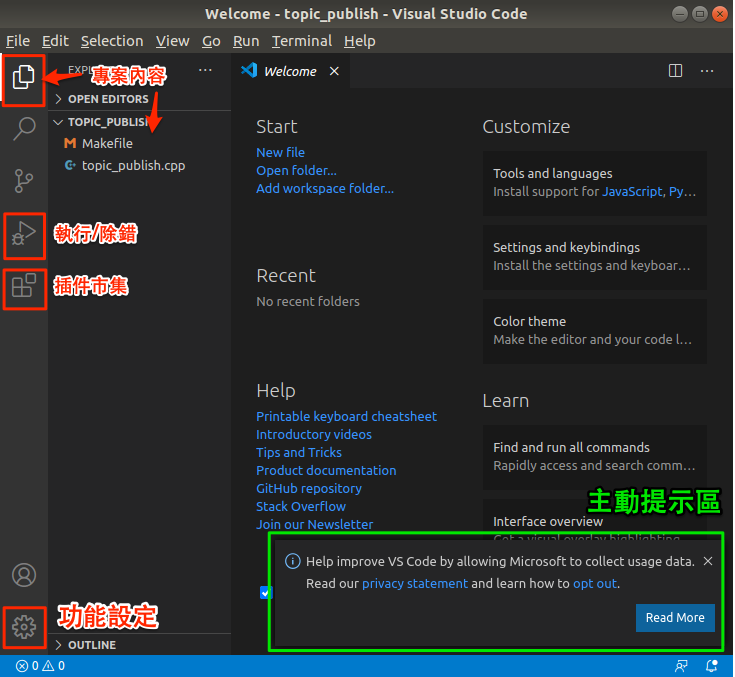Click the VS Code logo on Welcome tab
The width and height of the screenshot is (735, 677).
pyautogui.click(x=249, y=70)
